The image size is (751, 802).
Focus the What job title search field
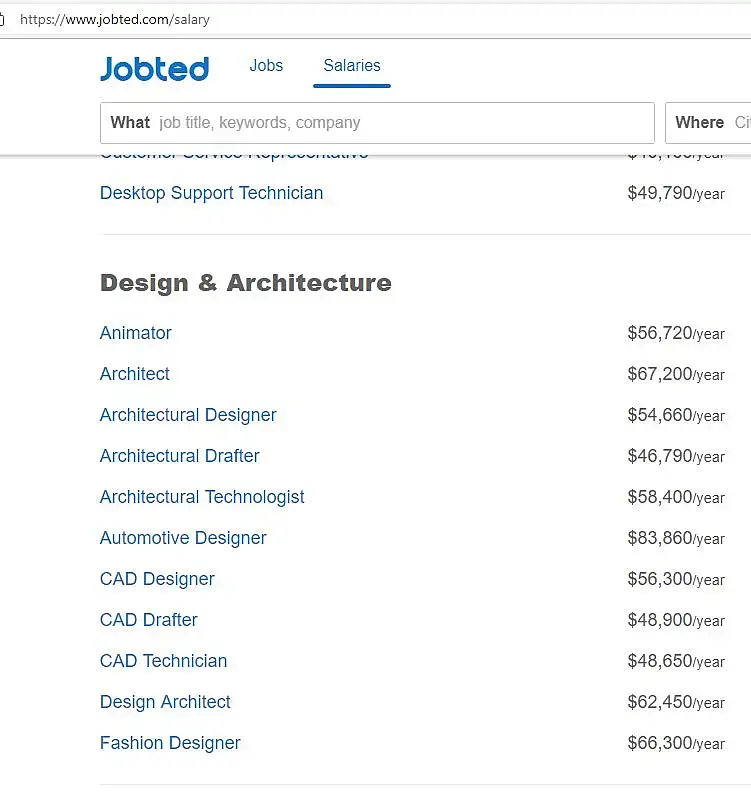400,123
